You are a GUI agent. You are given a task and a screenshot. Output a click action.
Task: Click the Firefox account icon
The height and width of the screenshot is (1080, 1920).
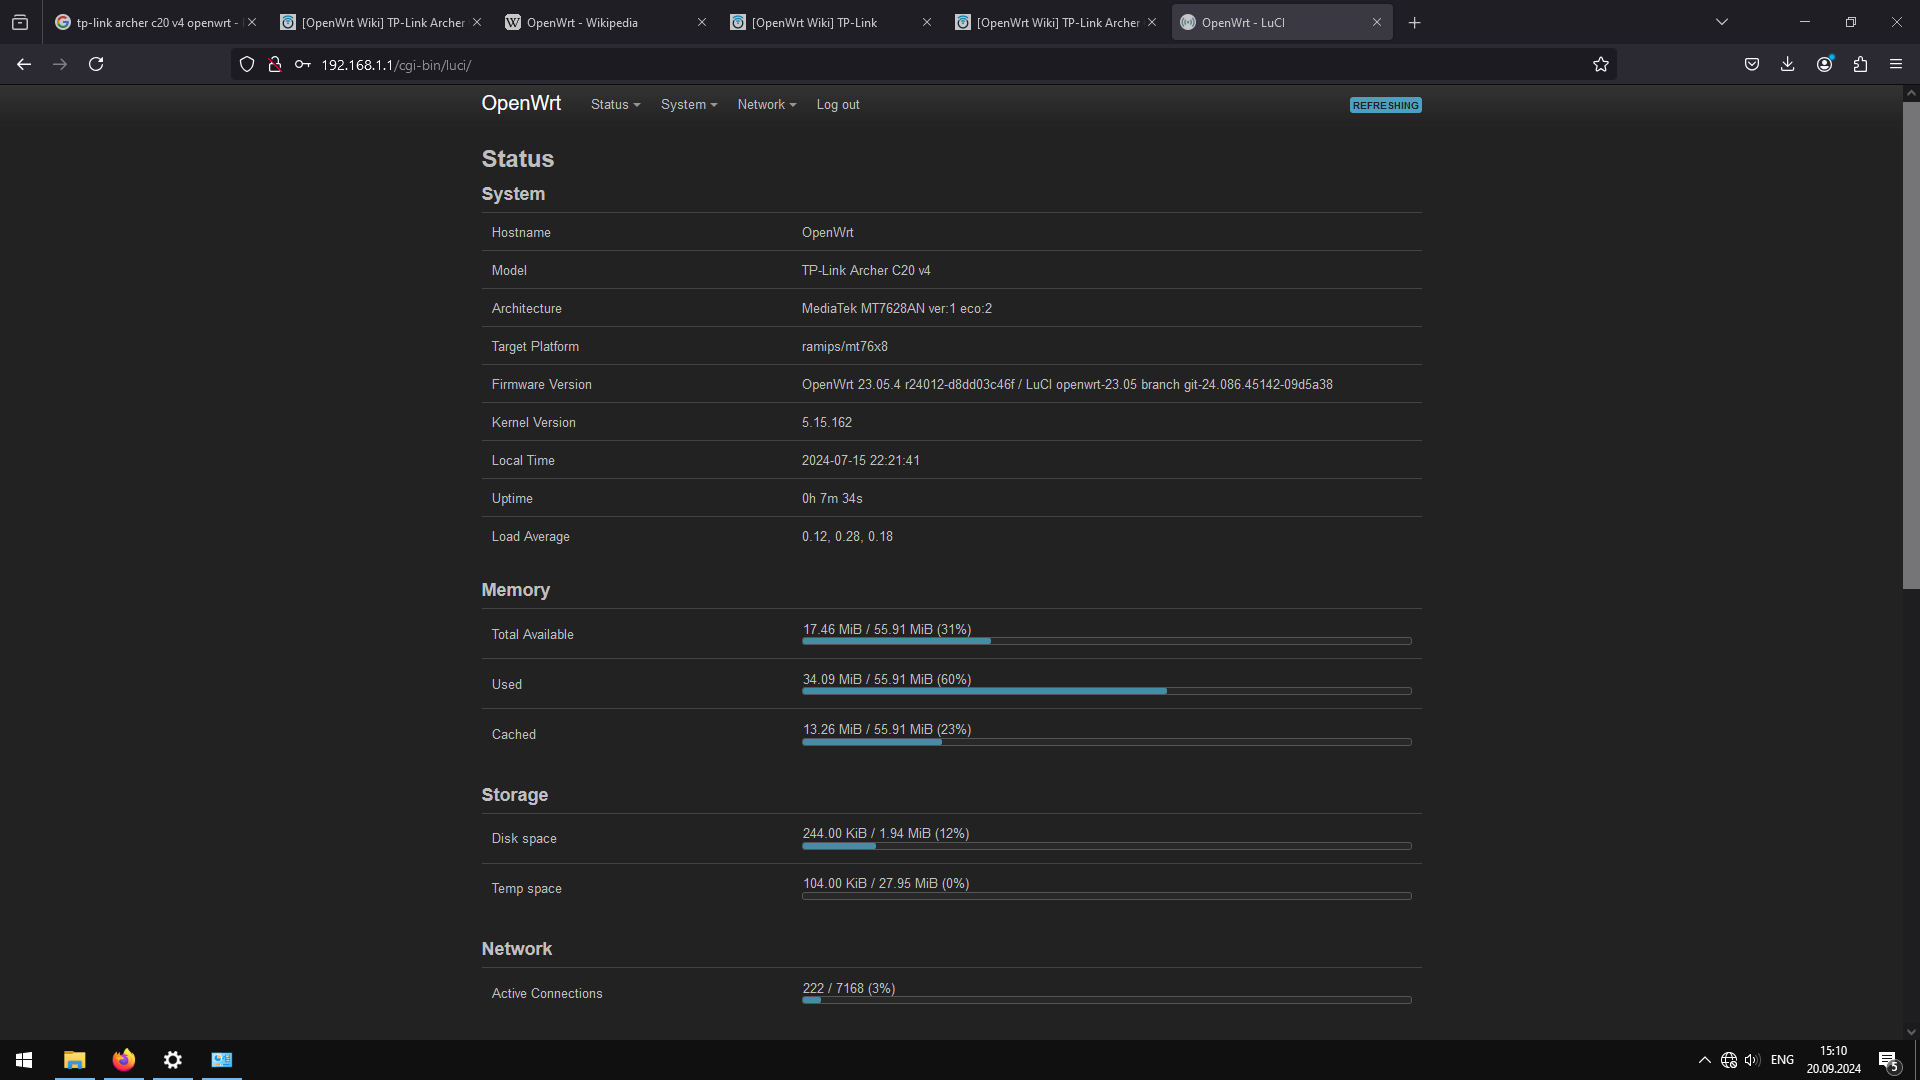pos(1824,64)
